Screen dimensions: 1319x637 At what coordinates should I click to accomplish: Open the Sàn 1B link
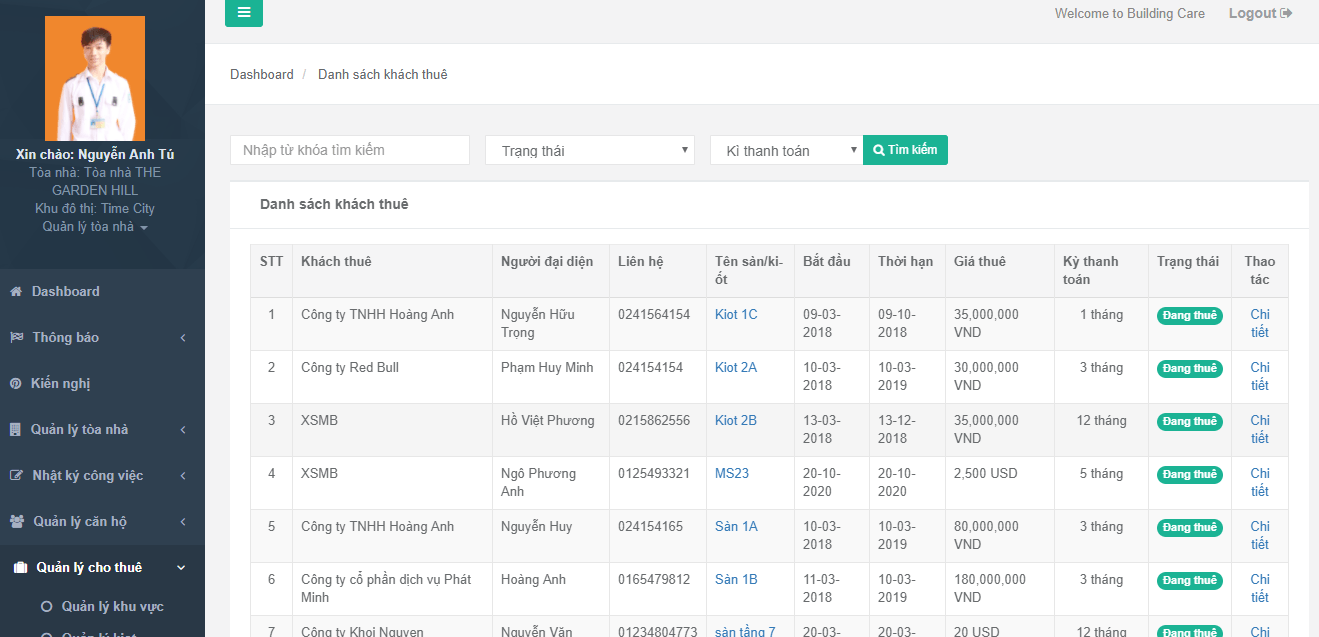736,580
